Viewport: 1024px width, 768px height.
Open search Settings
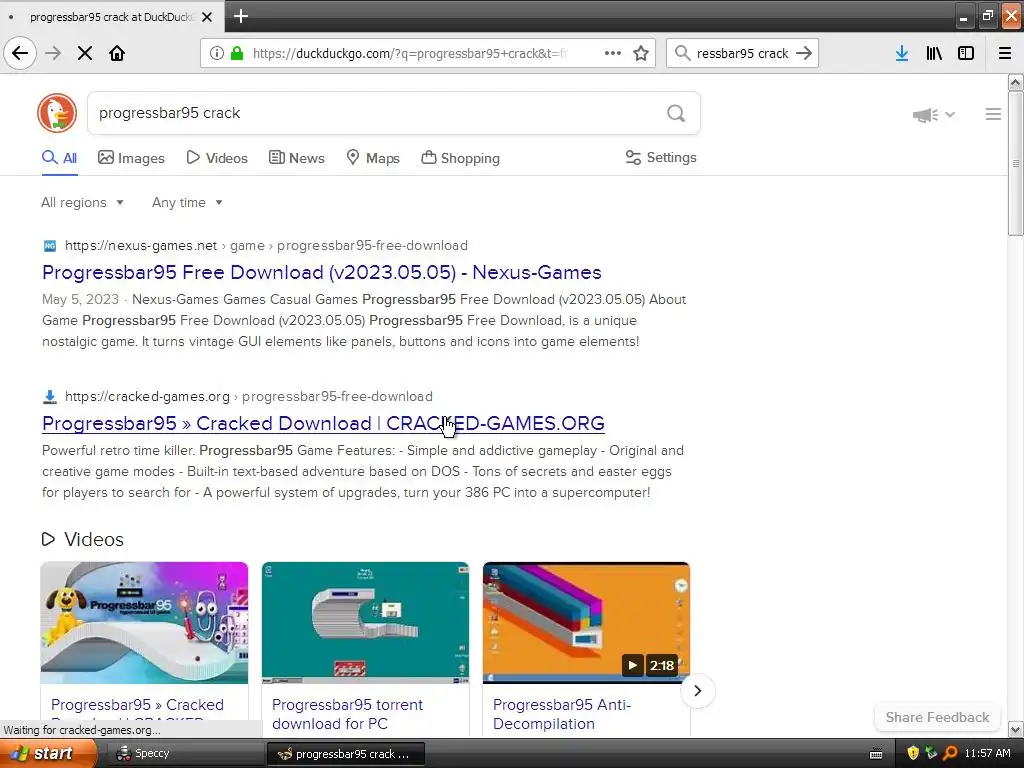click(x=661, y=157)
